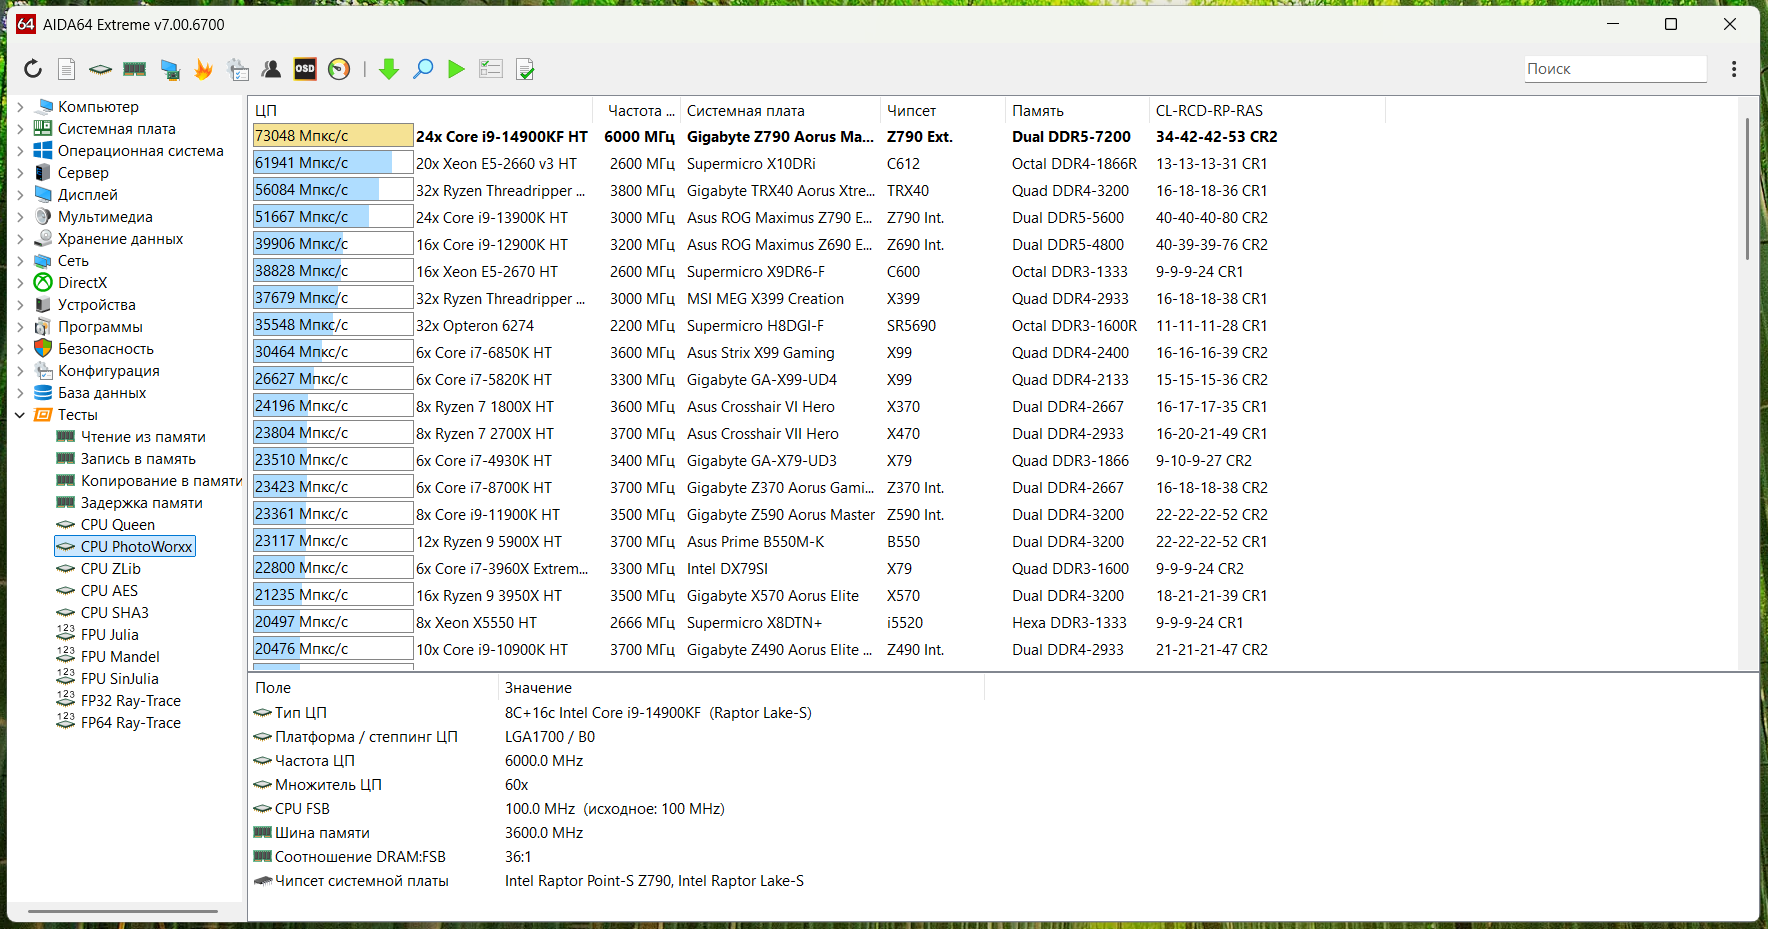Image resolution: width=1768 pixels, height=929 pixels.
Task: Select Безопасность in the sidebar tree
Action: pos(105,349)
